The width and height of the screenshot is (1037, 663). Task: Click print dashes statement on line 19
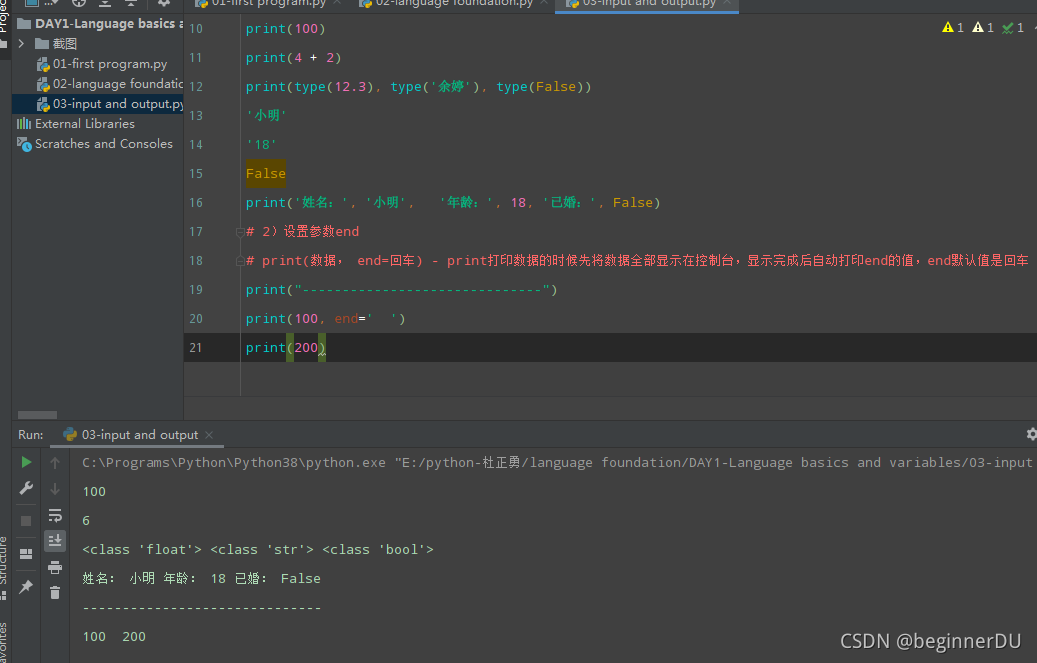[401, 290]
